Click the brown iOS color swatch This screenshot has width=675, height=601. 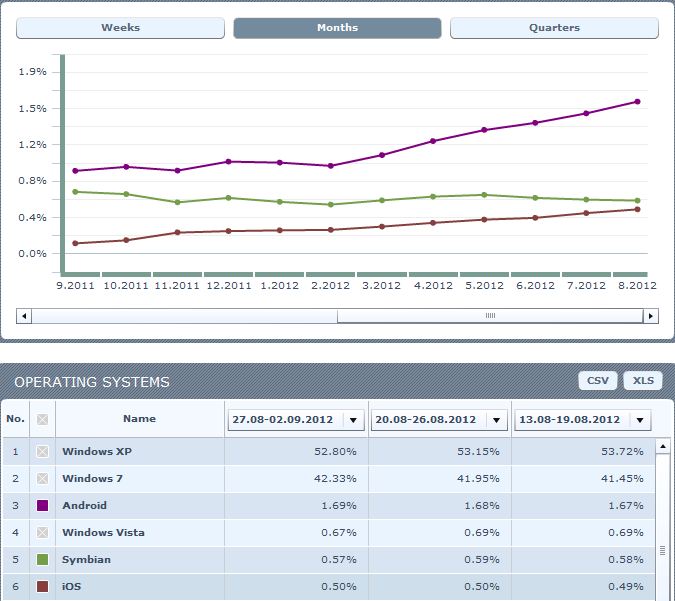point(42,587)
